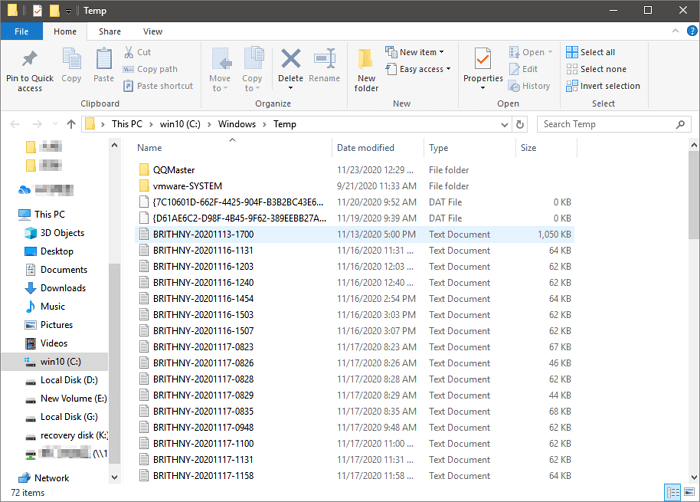Click the Paste icon in Clipboard group
This screenshot has width=700, height=502.
(x=103, y=64)
